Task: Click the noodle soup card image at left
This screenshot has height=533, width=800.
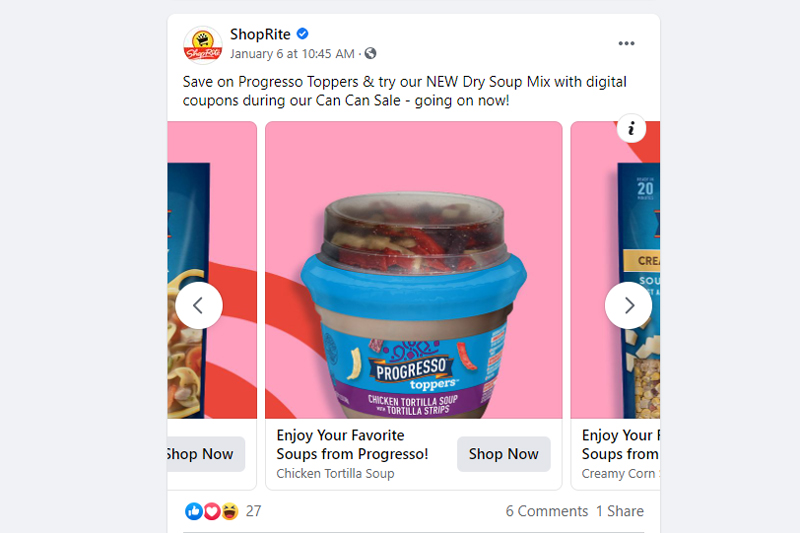Action: click(x=212, y=270)
